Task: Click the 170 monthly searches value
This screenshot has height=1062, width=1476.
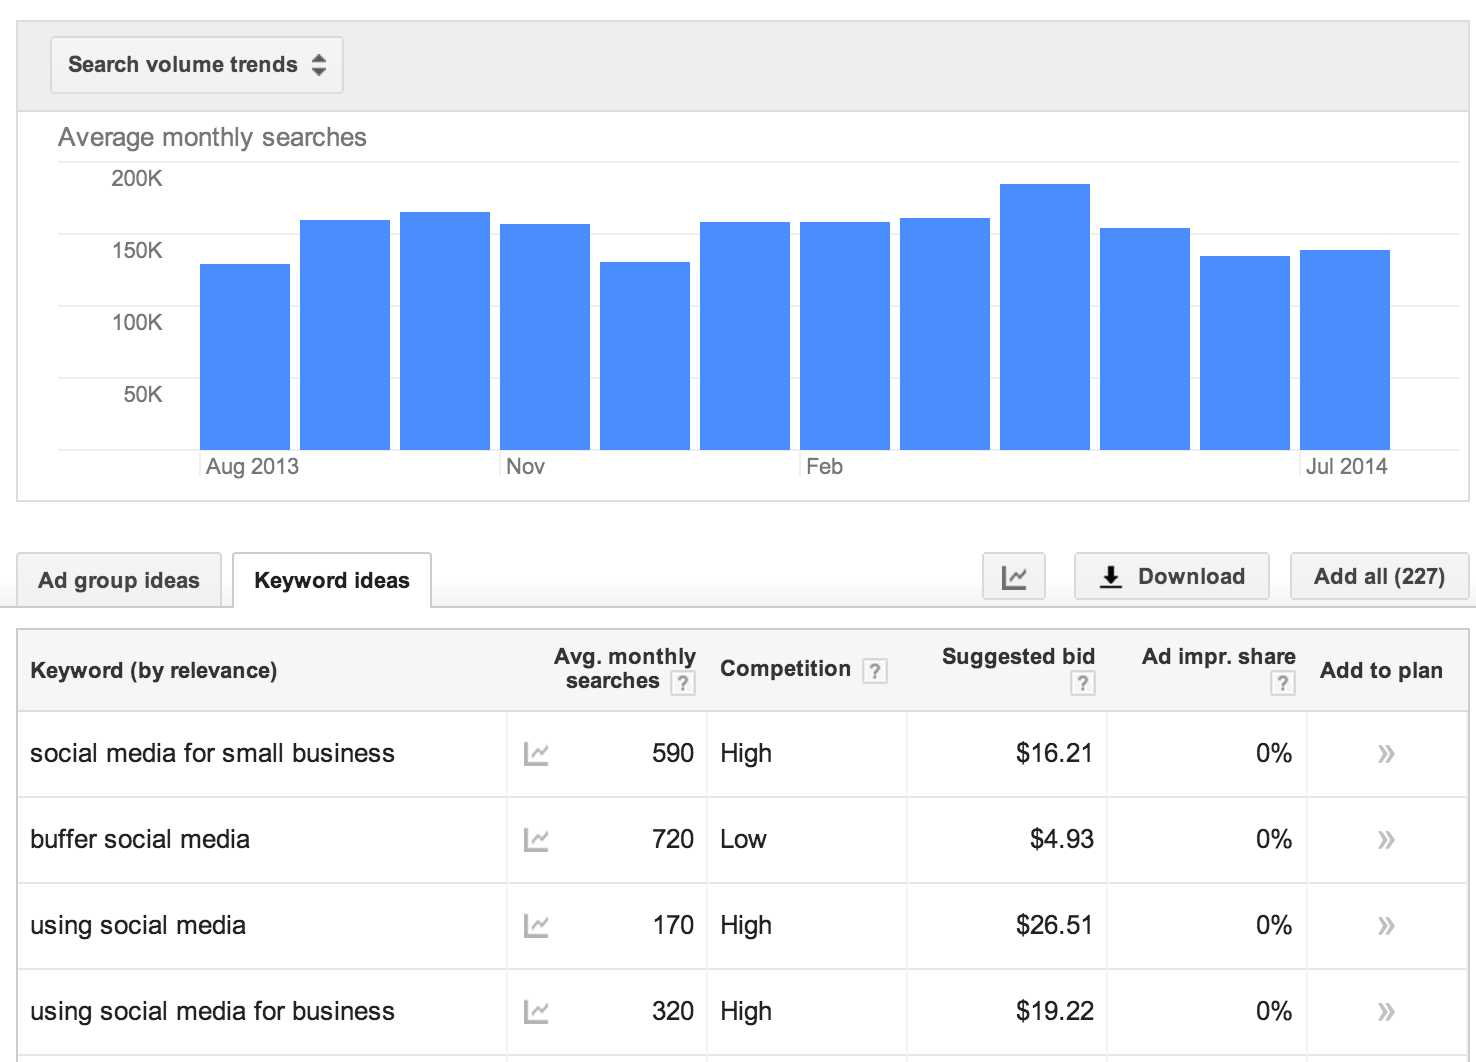Action: [x=672, y=925]
